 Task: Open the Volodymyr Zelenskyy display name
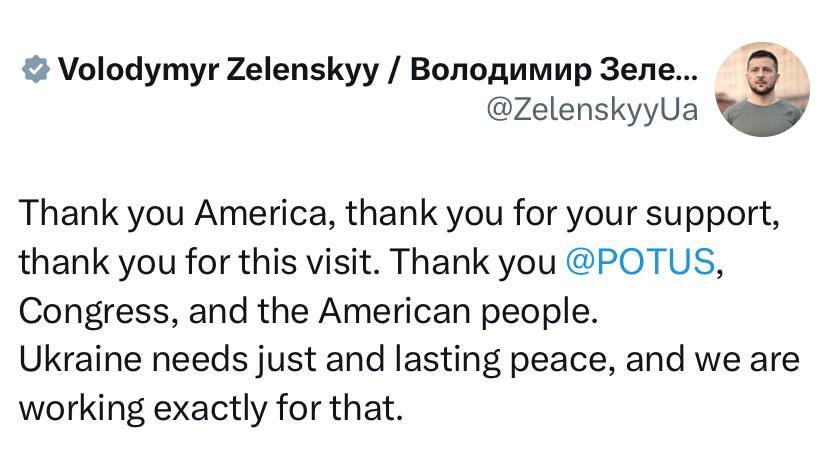[218, 70]
